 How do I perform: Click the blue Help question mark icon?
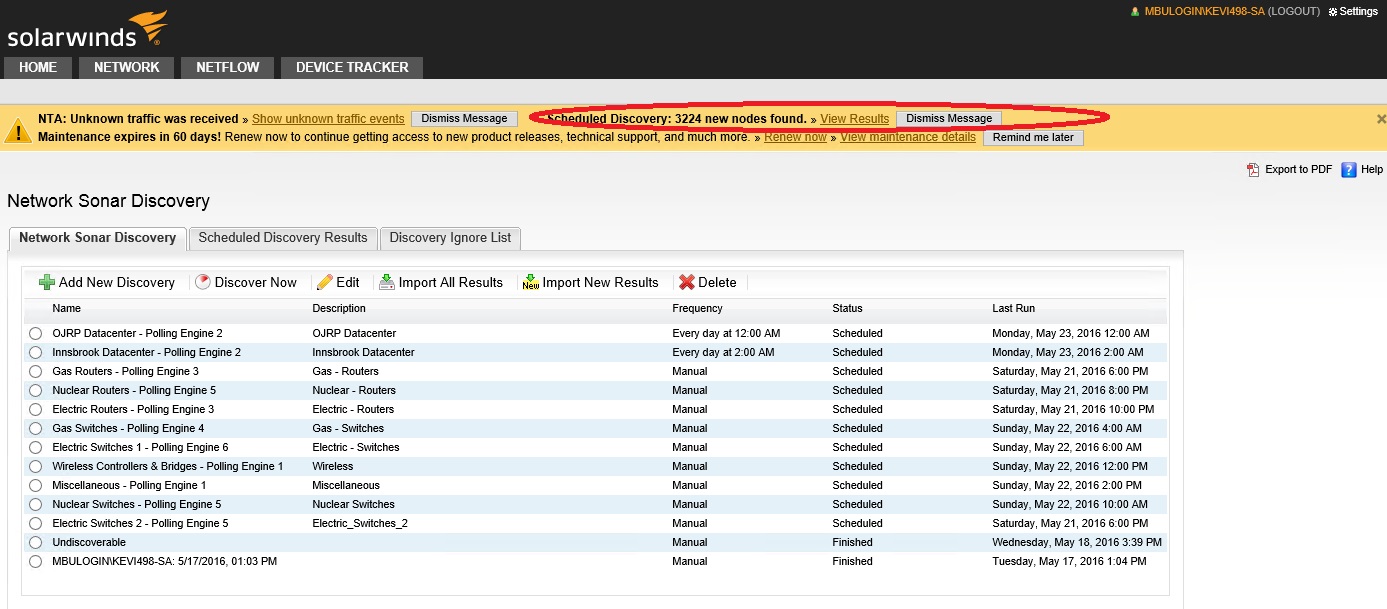coord(1348,170)
